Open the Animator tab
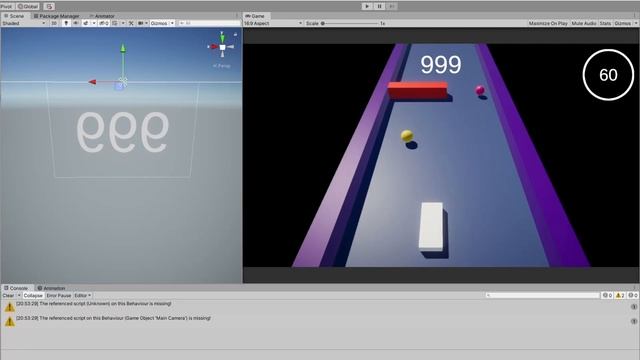Viewport: 640px width, 360px height. tap(102, 16)
